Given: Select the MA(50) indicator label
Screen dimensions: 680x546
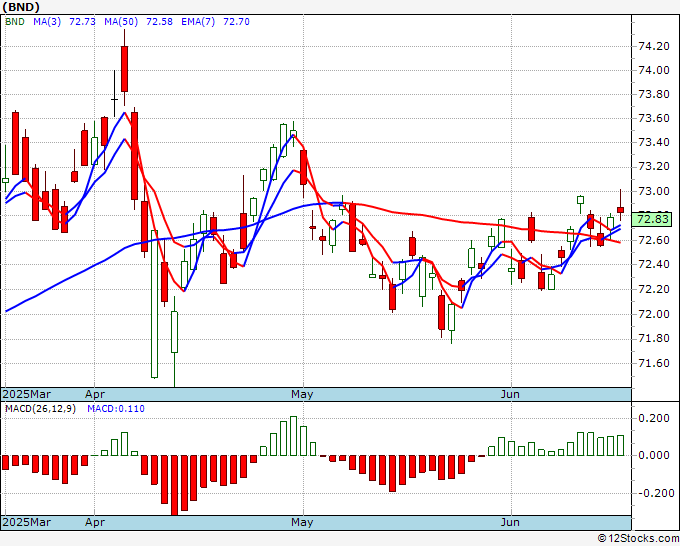Looking at the screenshot, I should [121, 22].
